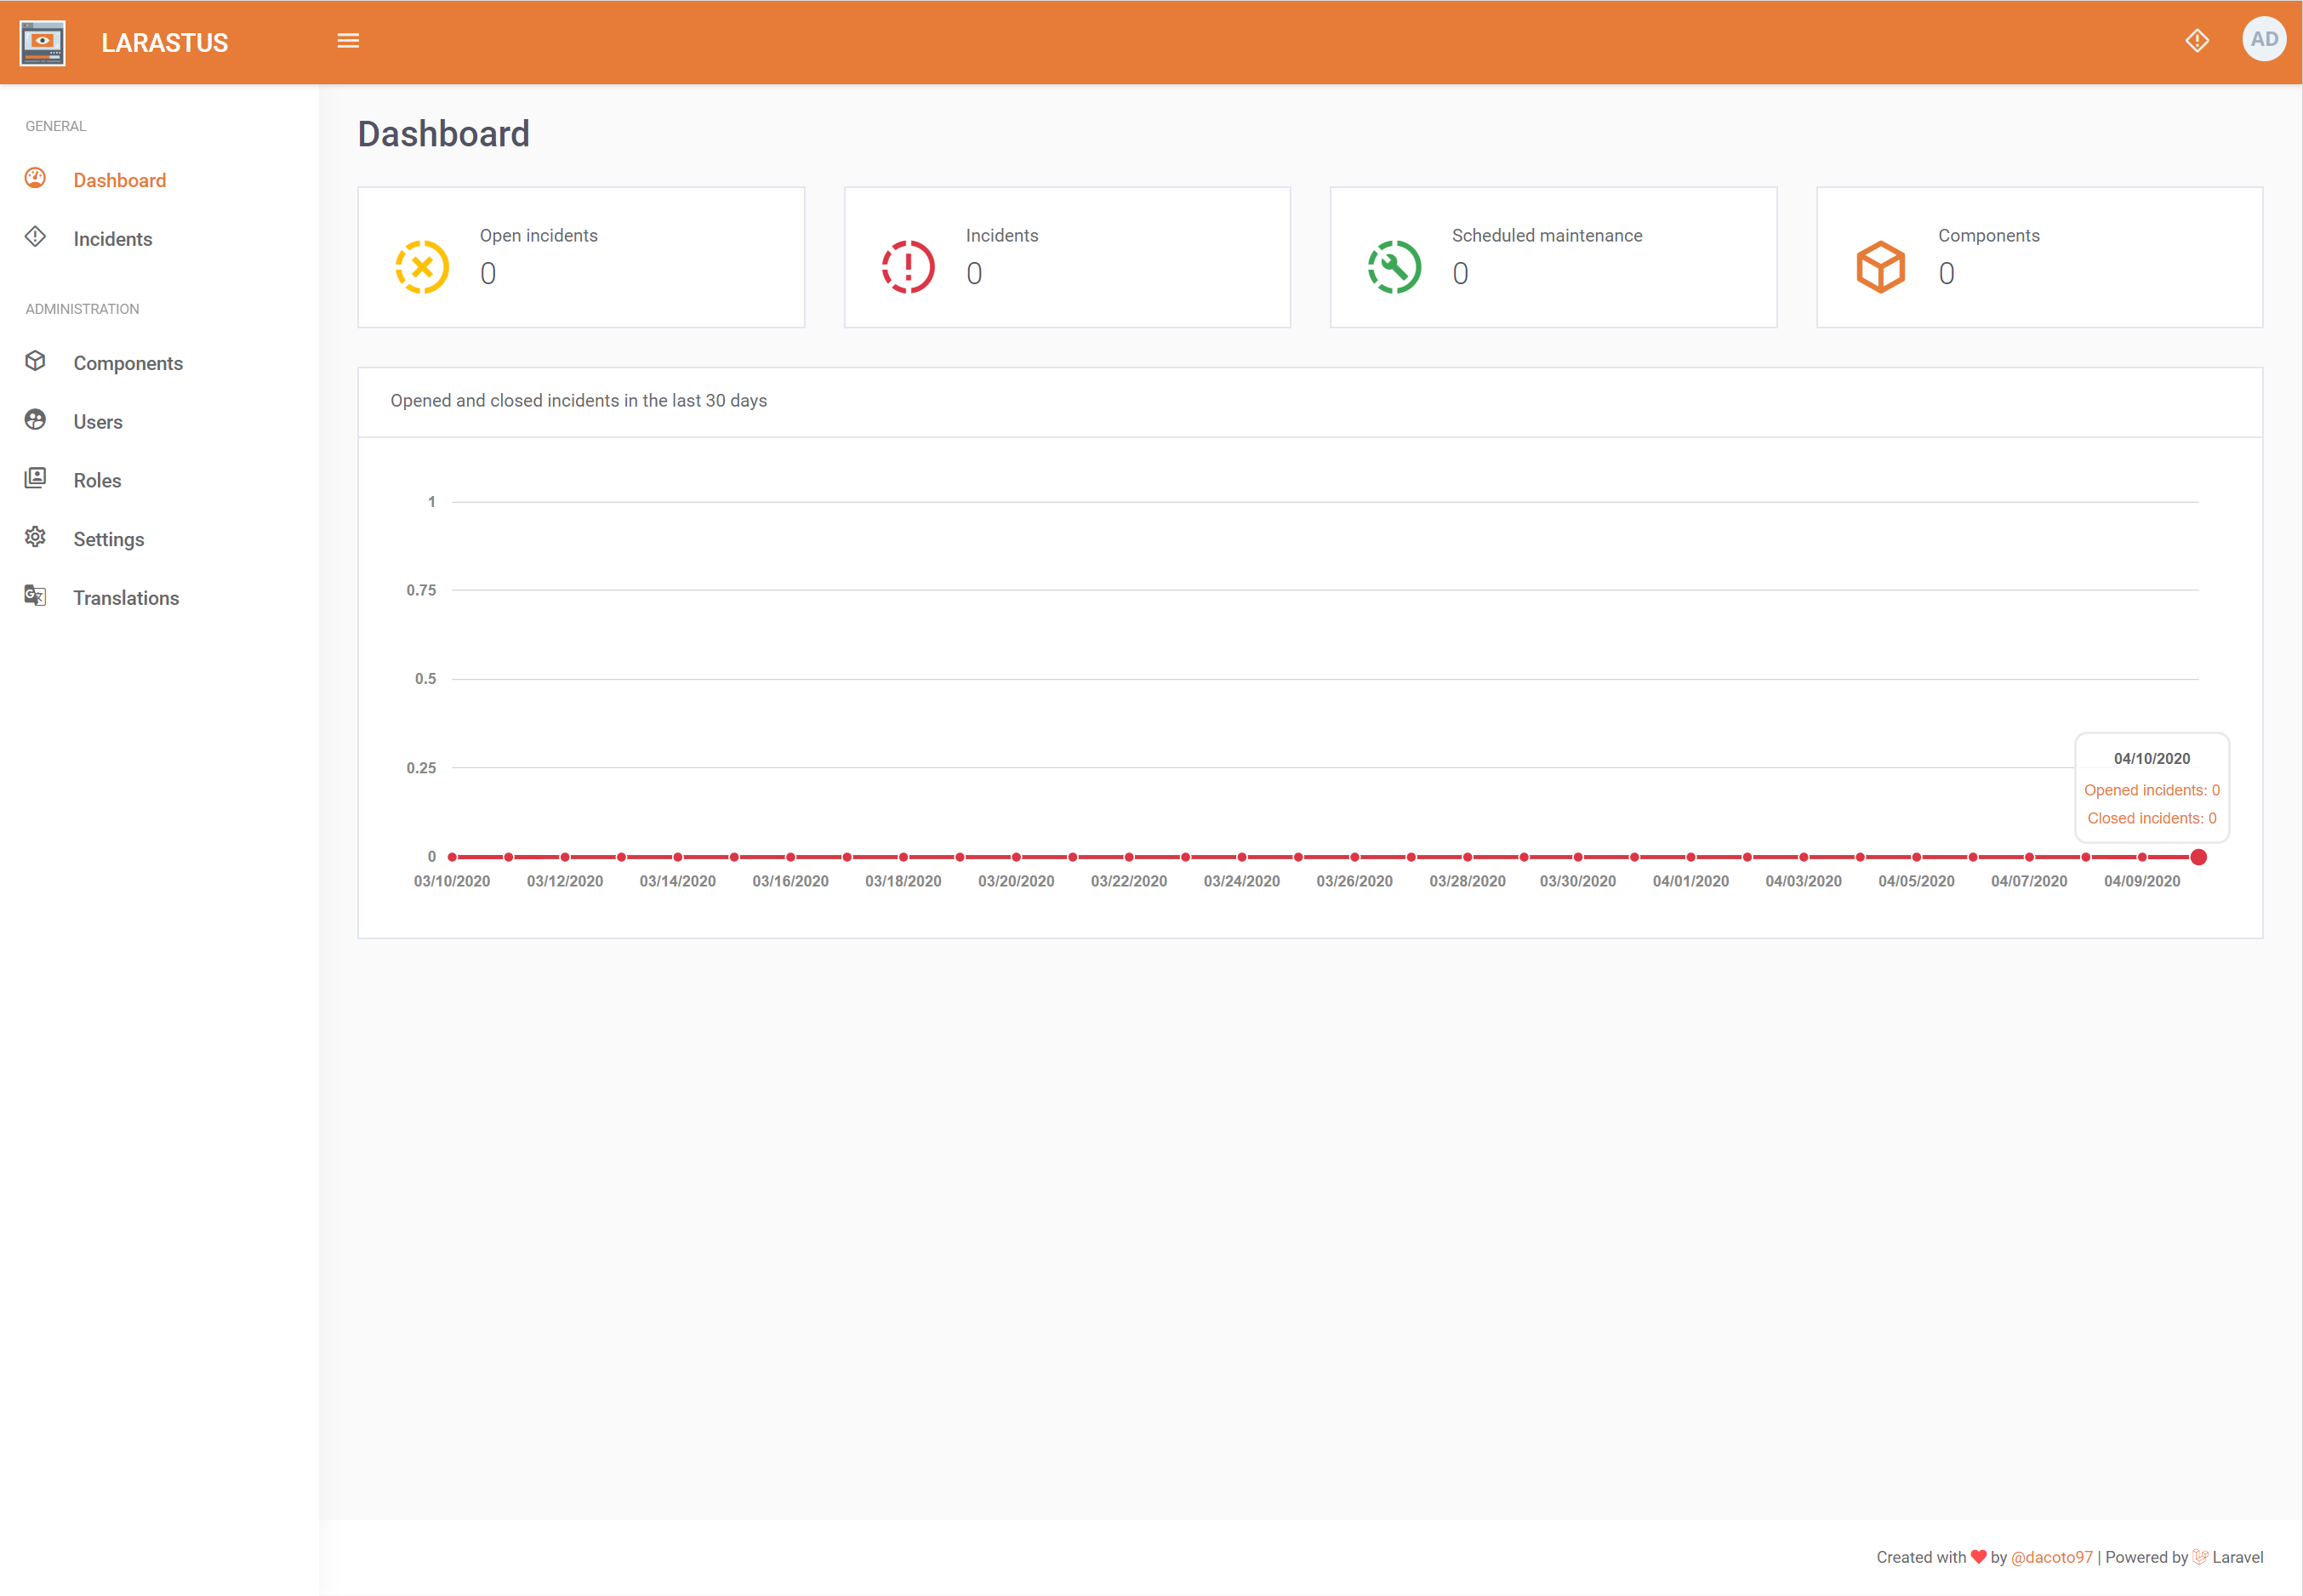
Task: Open the @dacoto97 link in the footer
Action: click(2051, 1557)
